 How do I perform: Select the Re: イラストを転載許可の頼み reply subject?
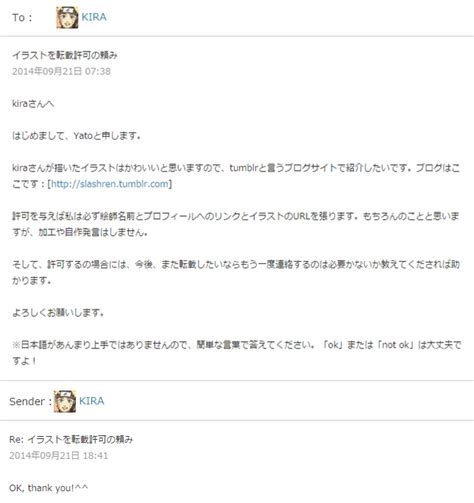(x=71, y=439)
